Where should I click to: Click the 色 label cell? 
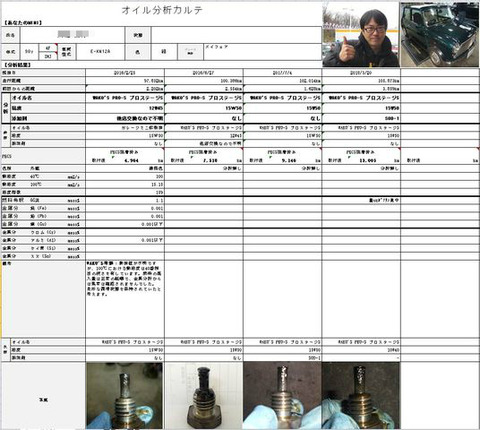[138, 52]
